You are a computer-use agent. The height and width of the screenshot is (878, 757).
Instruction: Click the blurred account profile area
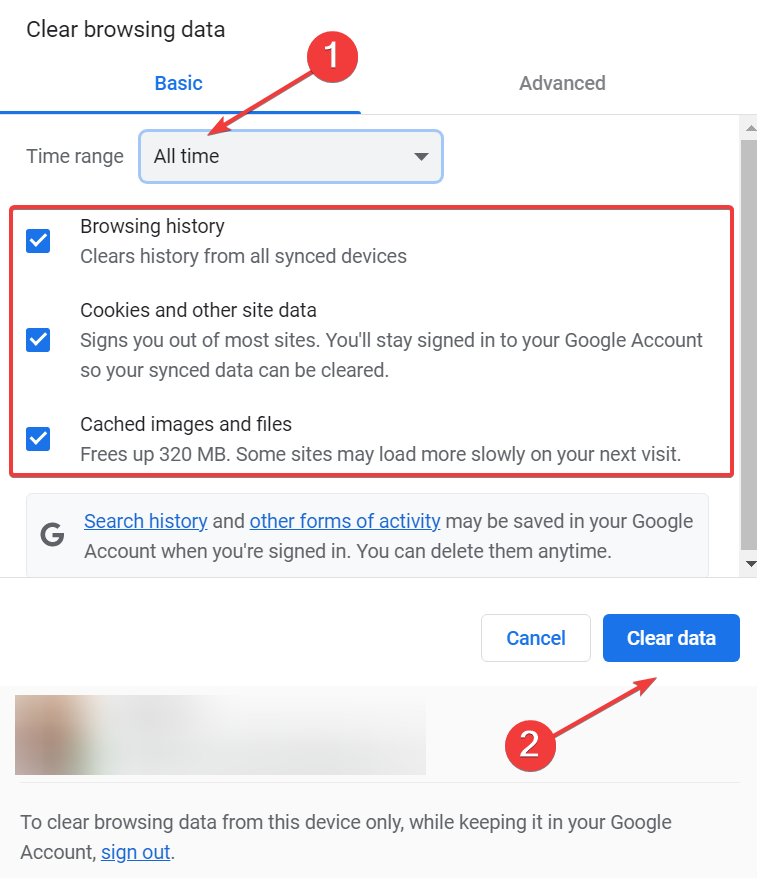pyautogui.click(x=221, y=735)
